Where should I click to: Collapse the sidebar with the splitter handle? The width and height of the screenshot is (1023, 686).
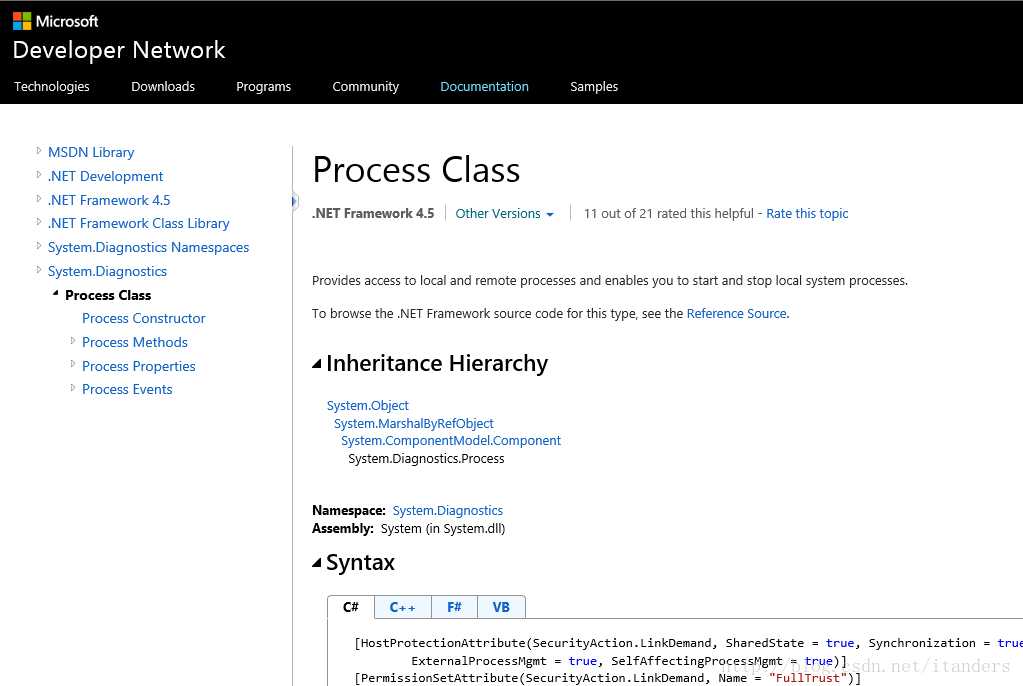tap(294, 201)
